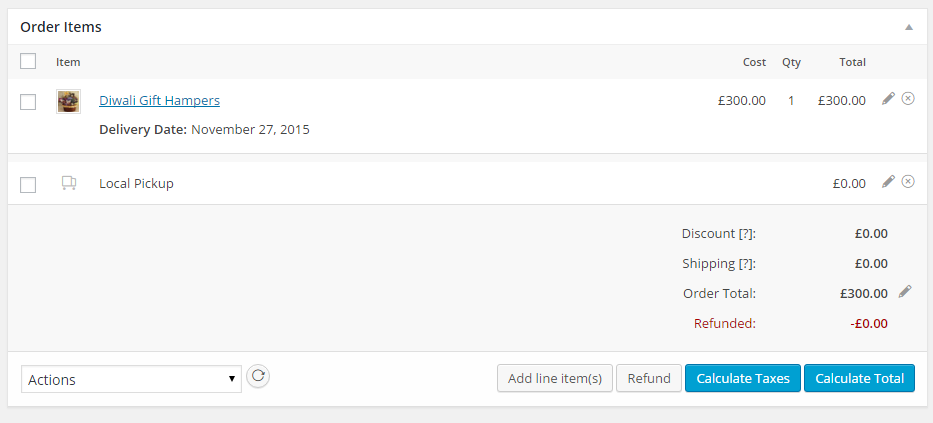Click the Calculate Taxes button
Screen dimensions: 933x423
[x=743, y=378]
